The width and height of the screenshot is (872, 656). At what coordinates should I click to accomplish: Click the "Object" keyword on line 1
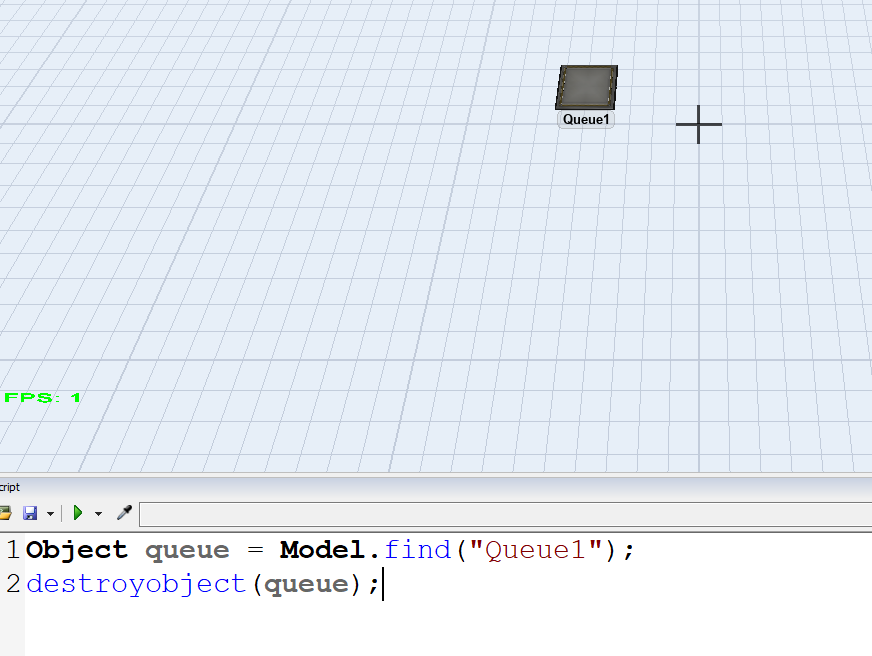click(x=77, y=550)
